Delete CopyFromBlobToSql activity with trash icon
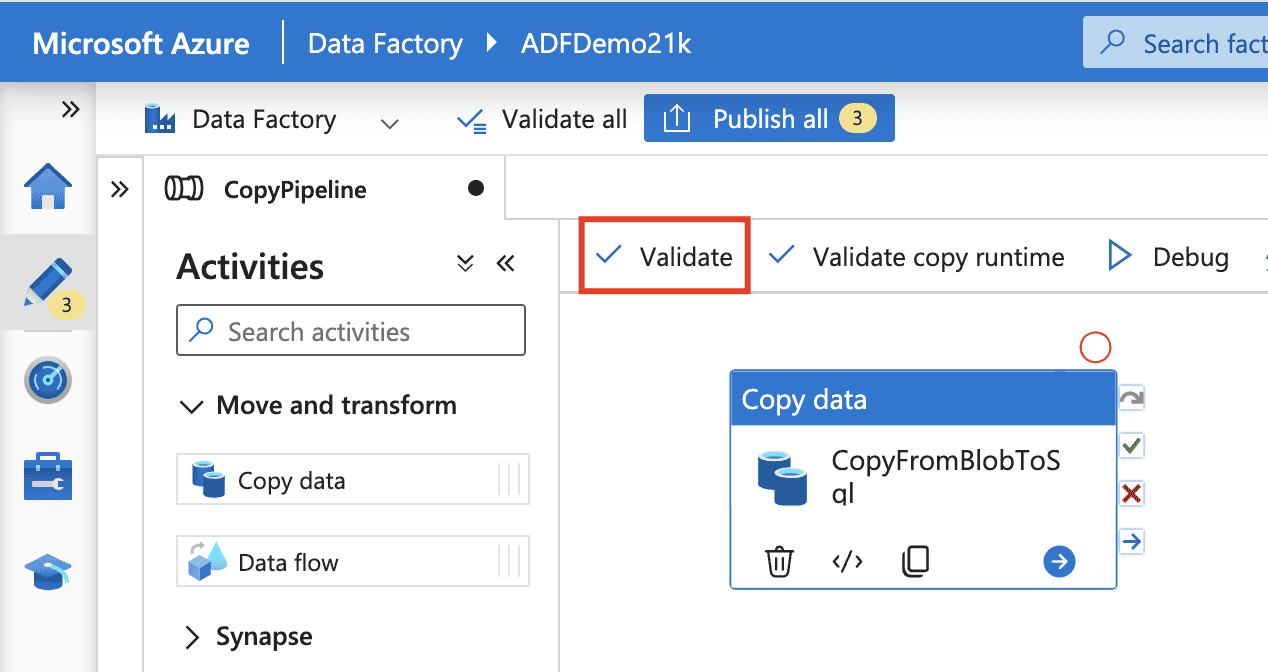The width and height of the screenshot is (1268, 672). pyautogui.click(x=779, y=562)
